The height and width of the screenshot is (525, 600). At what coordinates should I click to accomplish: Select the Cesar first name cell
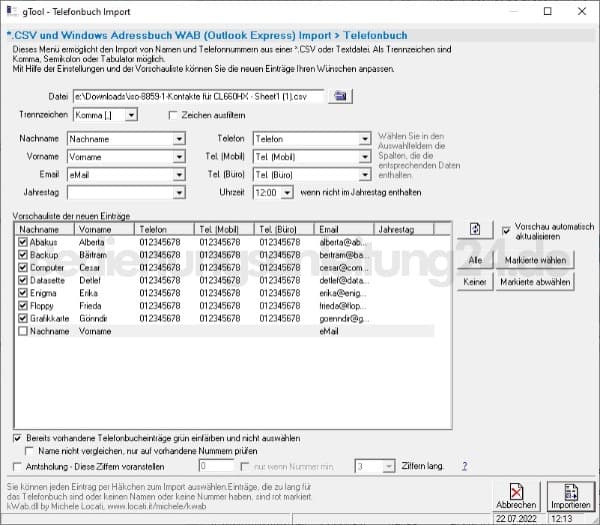(90, 267)
